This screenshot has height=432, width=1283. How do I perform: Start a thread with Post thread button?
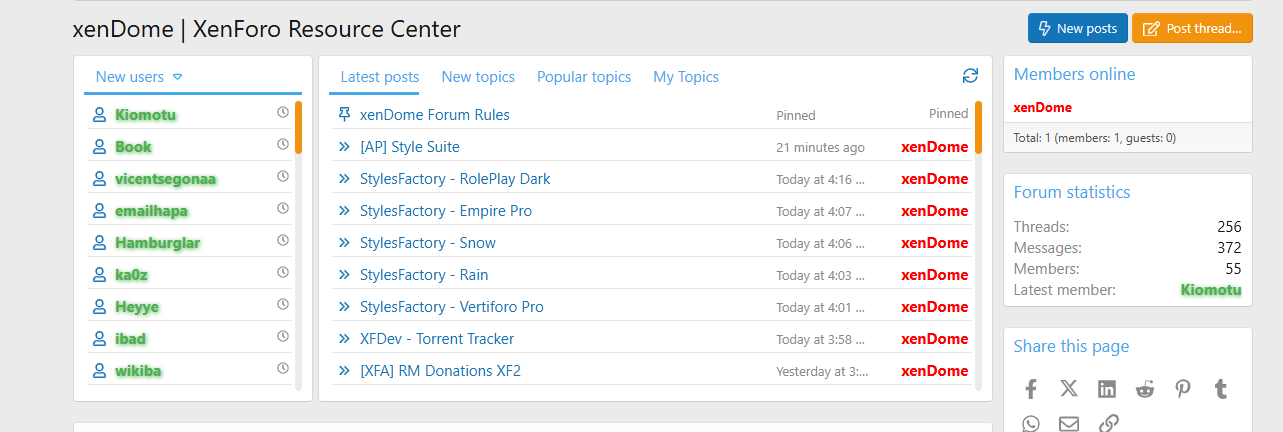pos(1192,28)
